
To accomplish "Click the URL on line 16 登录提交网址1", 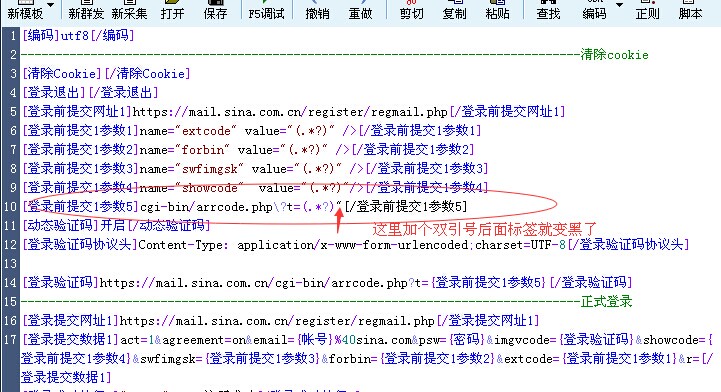I will click(x=277, y=320).
